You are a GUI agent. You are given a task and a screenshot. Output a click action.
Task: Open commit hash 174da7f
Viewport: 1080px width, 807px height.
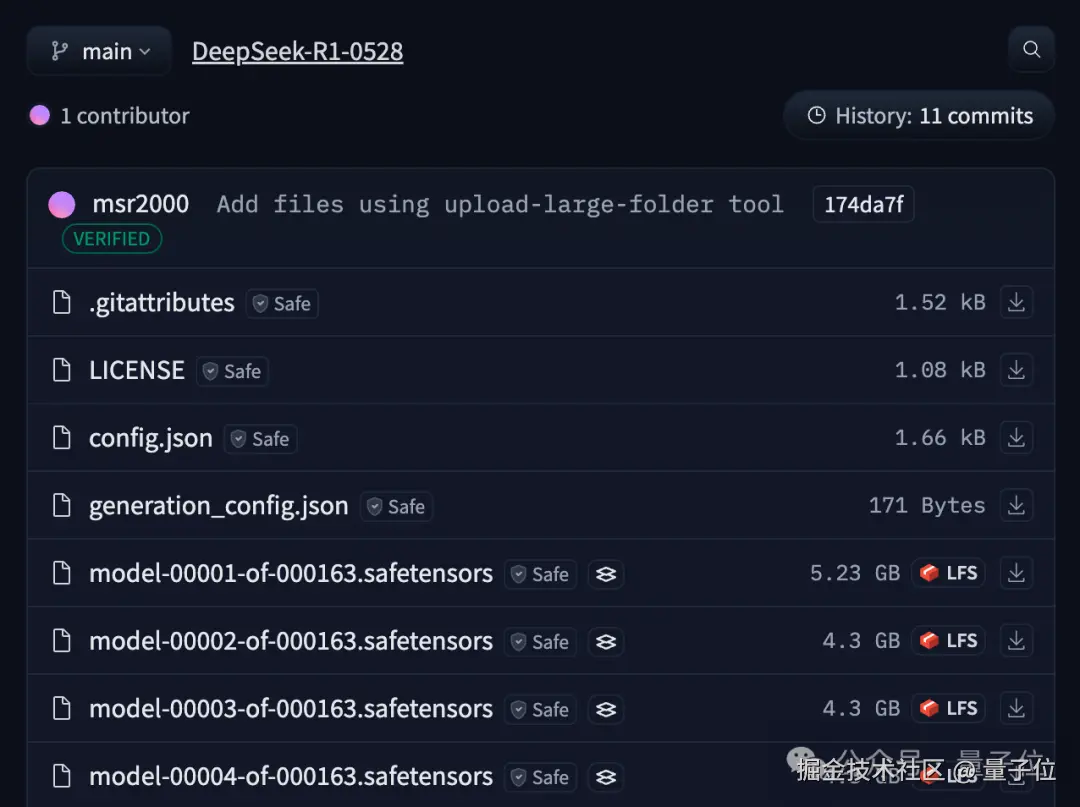click(864, 205)
